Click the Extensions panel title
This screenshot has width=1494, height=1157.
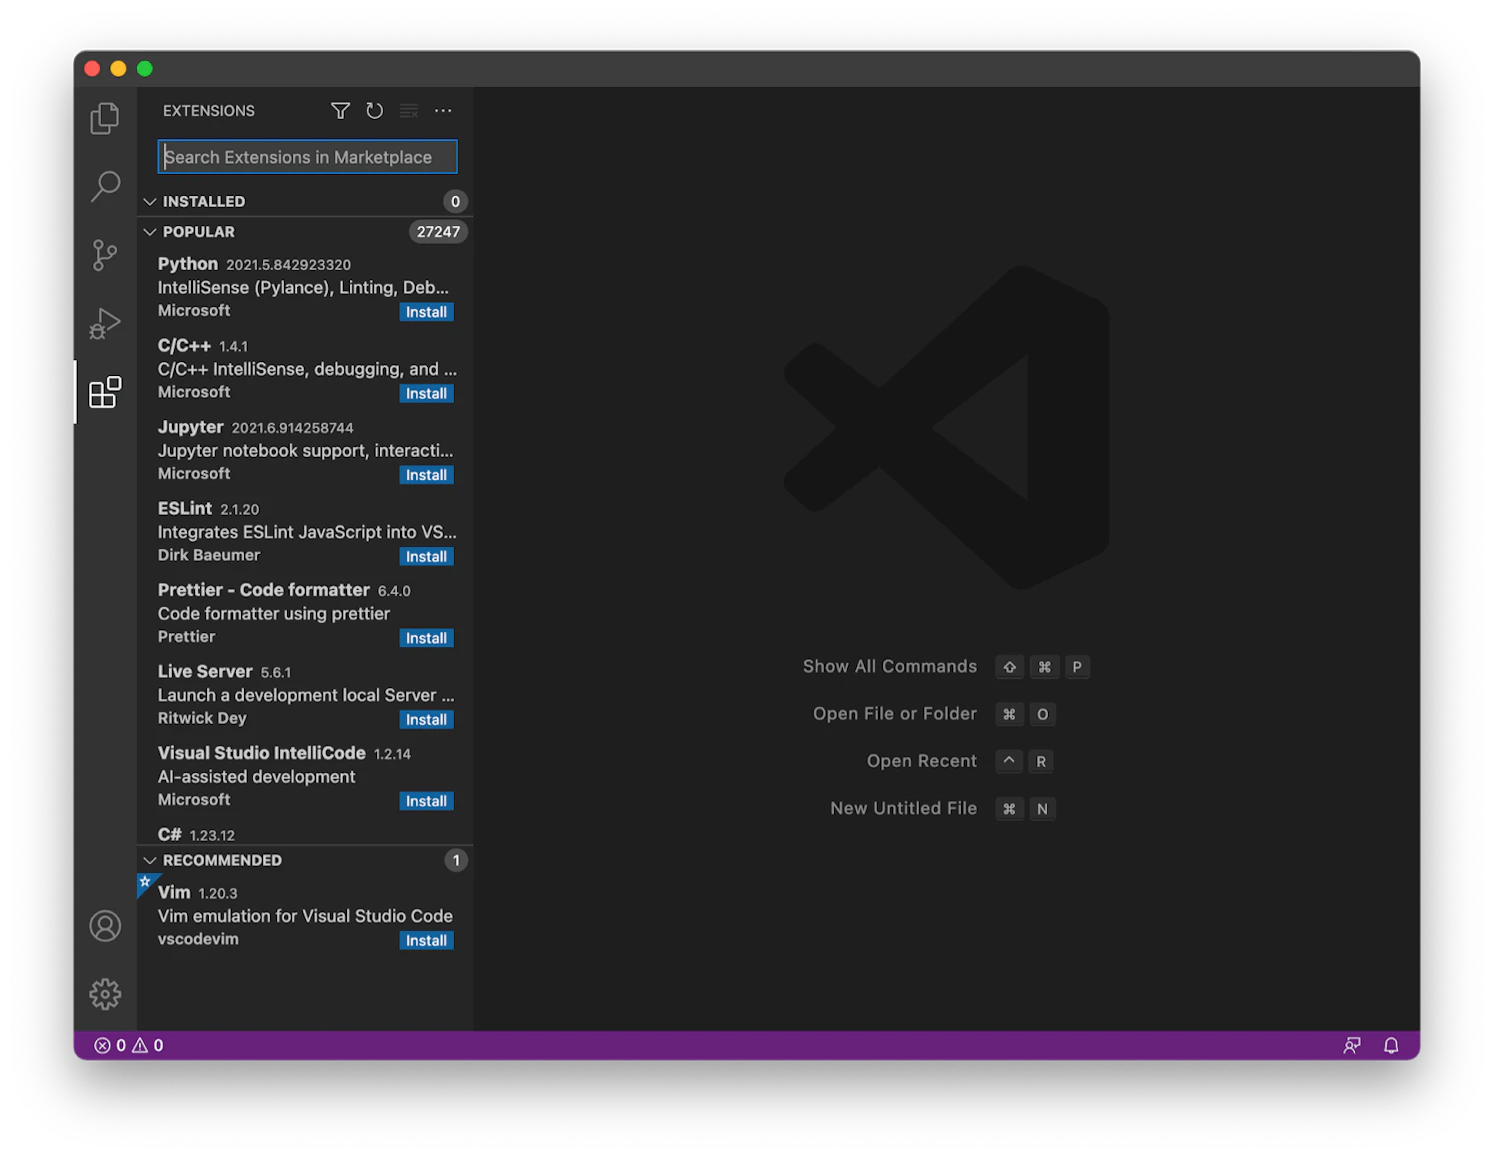pyautogui.click(x=209, y=111)
